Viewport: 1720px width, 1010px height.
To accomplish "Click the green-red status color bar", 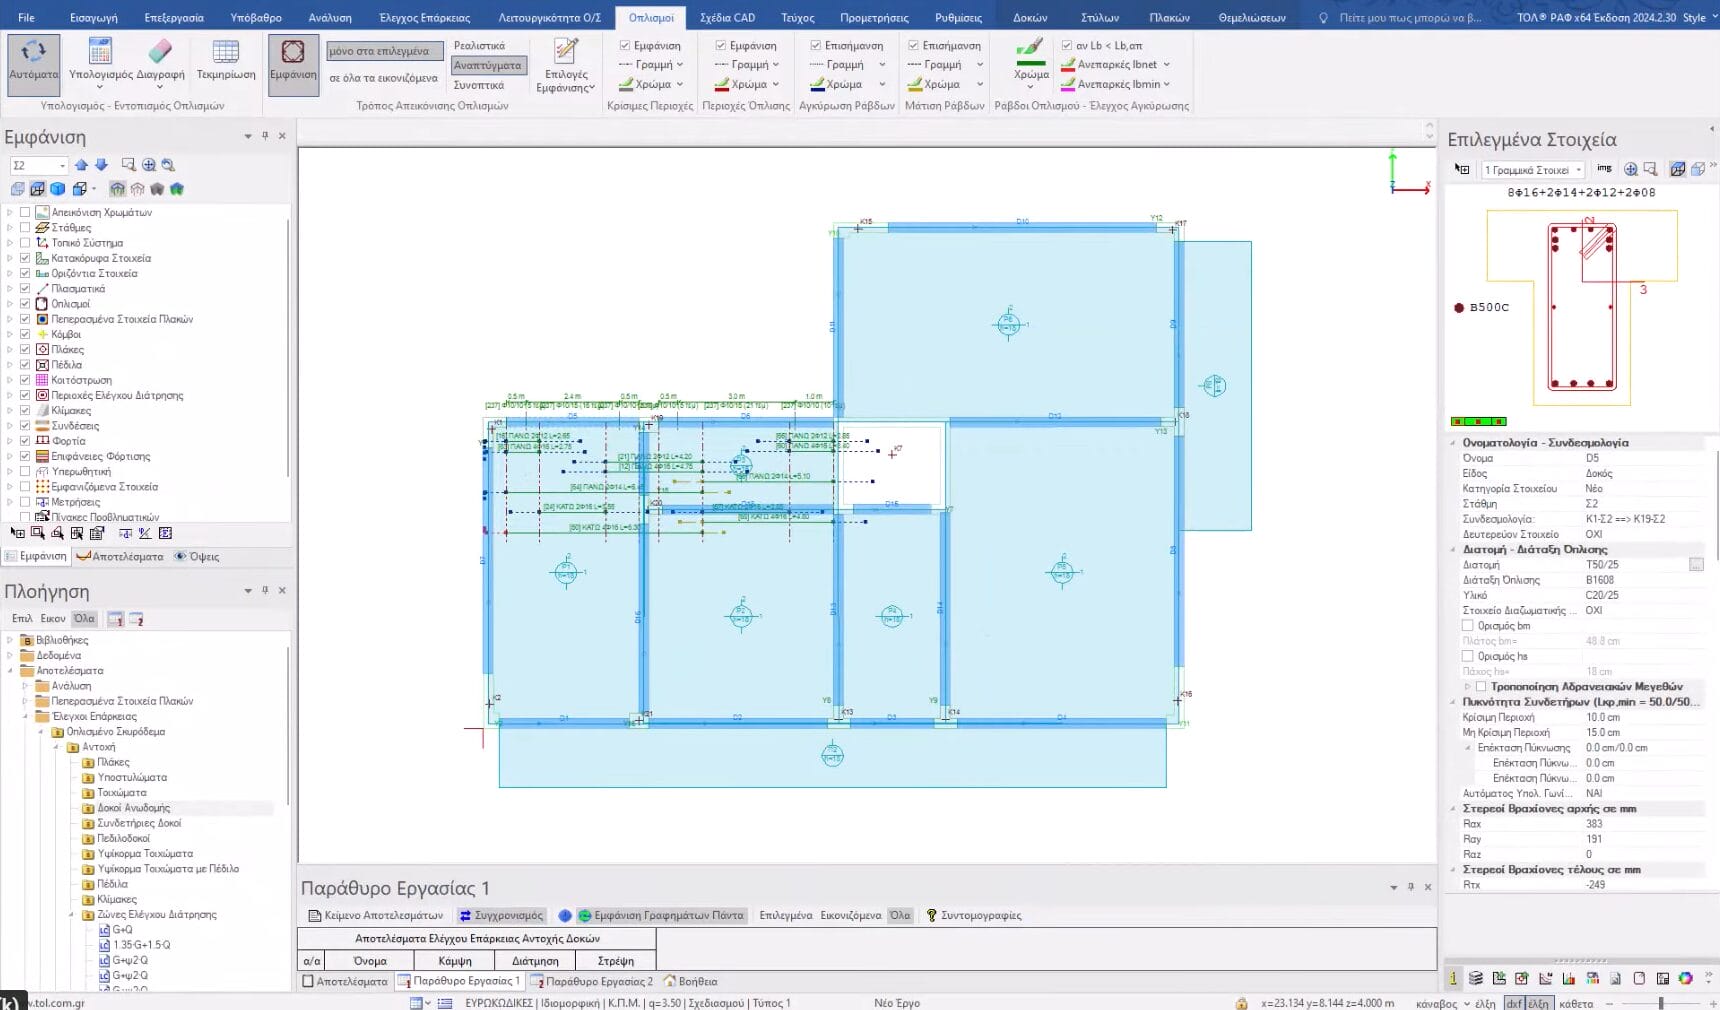I will pyautogui.click(x=1478, y=422).
